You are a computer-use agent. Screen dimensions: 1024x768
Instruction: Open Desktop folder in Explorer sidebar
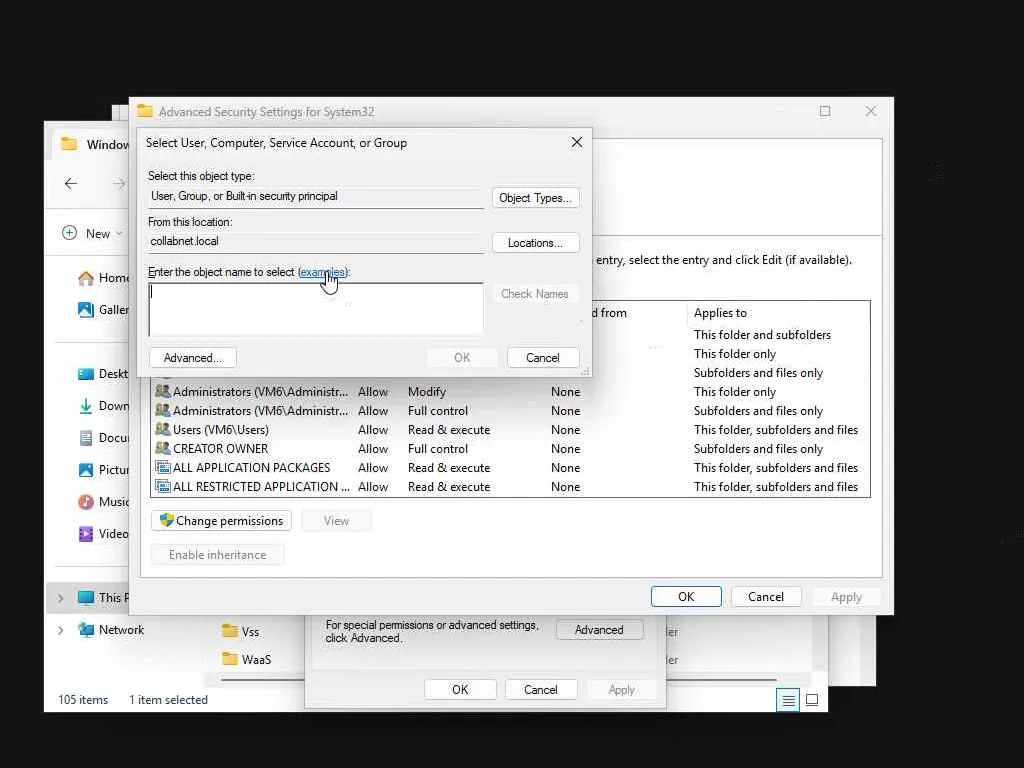point(104,374)
